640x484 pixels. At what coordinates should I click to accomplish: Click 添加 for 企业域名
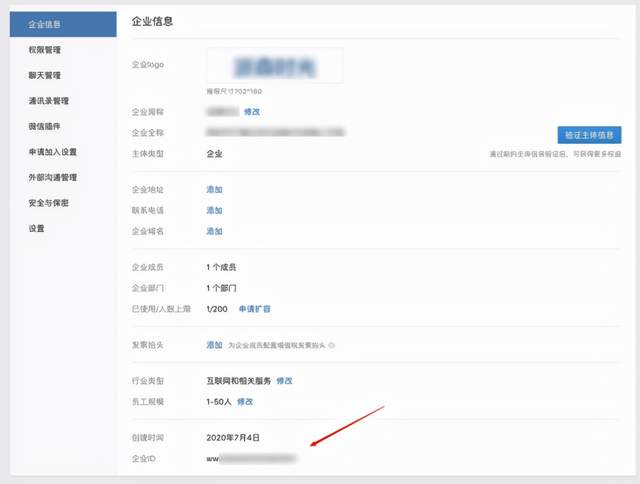click(214, 231)
